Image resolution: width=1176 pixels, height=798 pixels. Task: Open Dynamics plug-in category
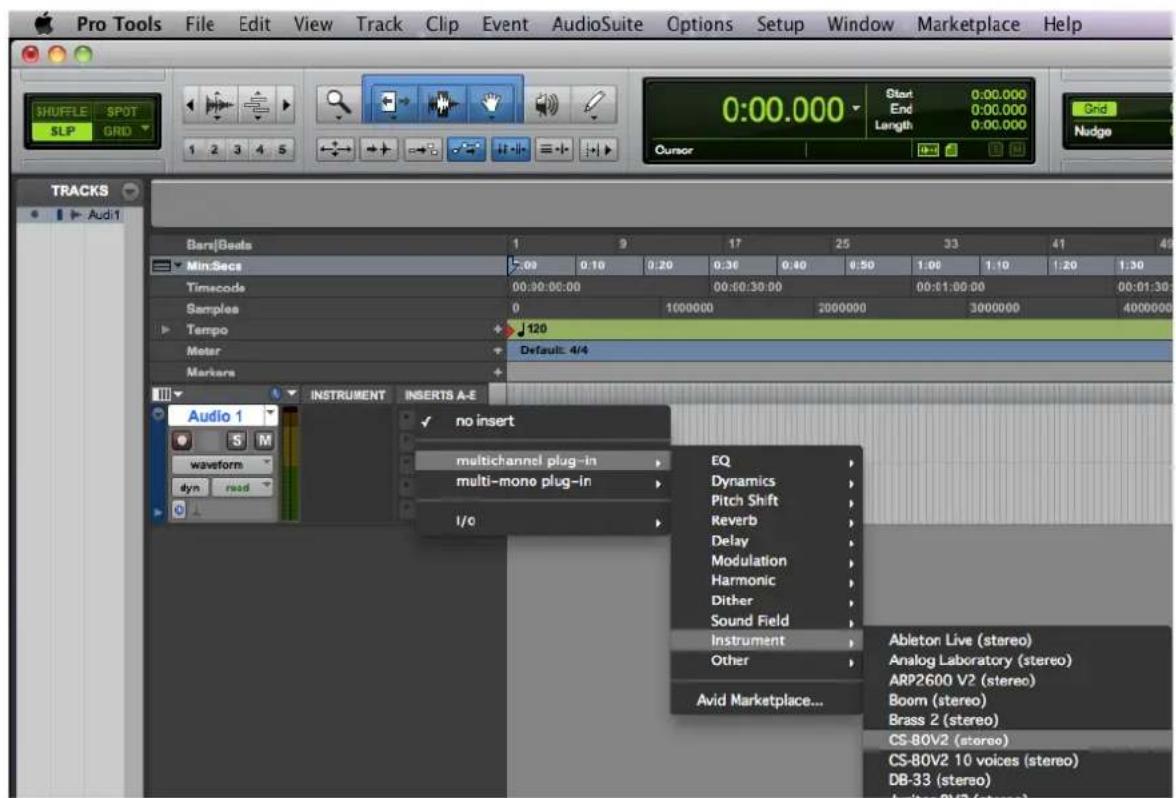coord(766,481)
